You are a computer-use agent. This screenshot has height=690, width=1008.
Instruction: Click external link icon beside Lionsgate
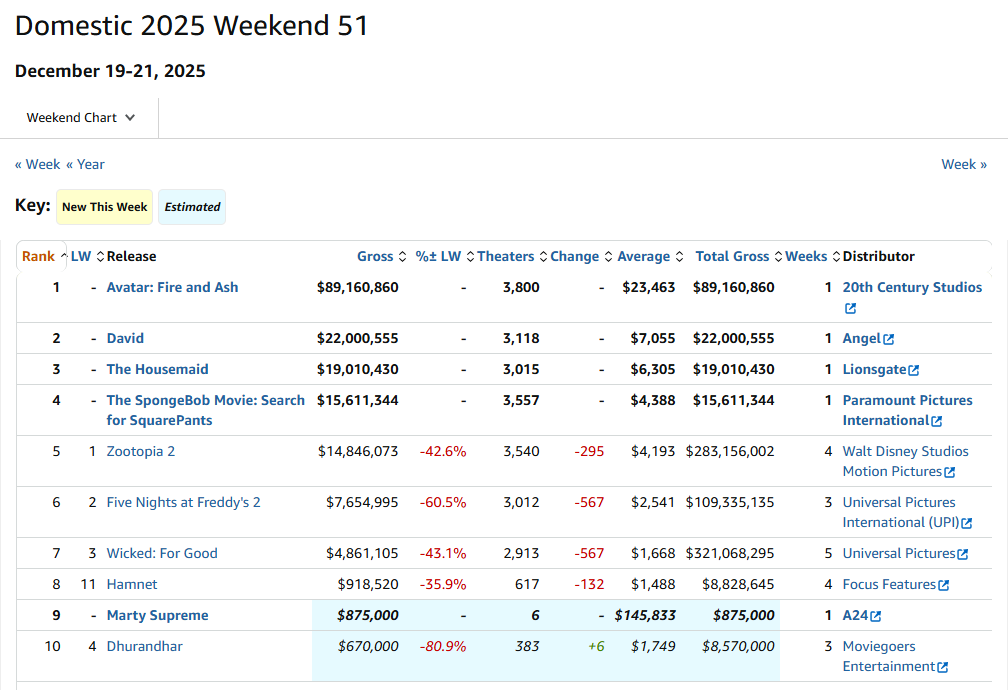click(913, 370)
